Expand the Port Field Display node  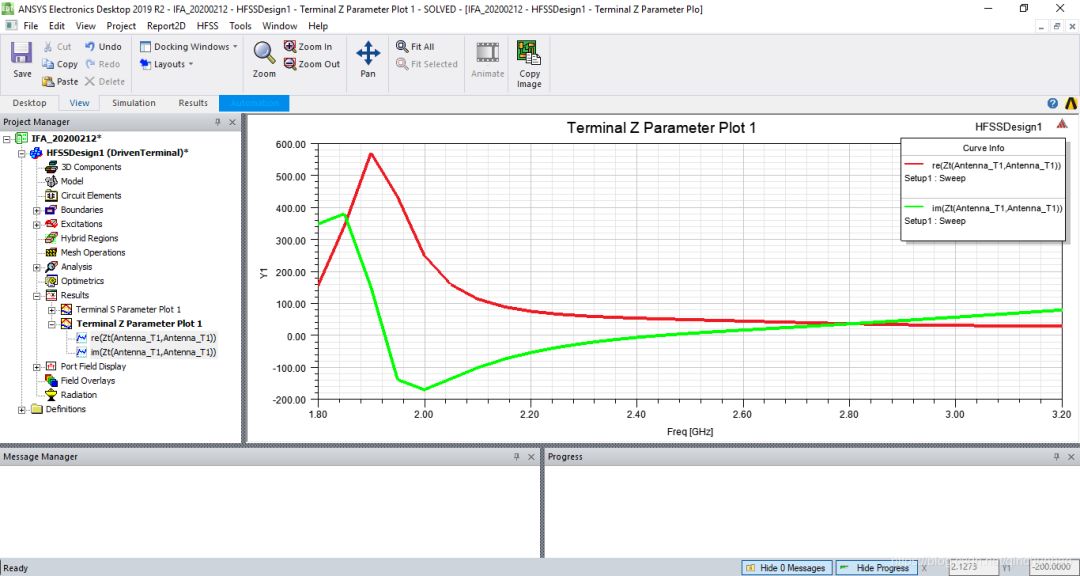pos(37,367)
